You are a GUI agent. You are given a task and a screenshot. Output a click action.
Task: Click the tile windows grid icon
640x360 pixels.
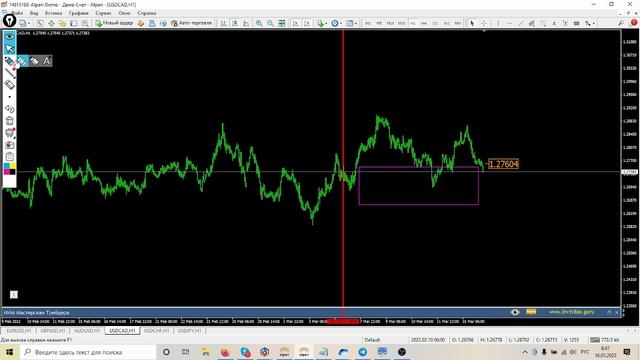tap(282, 23)
